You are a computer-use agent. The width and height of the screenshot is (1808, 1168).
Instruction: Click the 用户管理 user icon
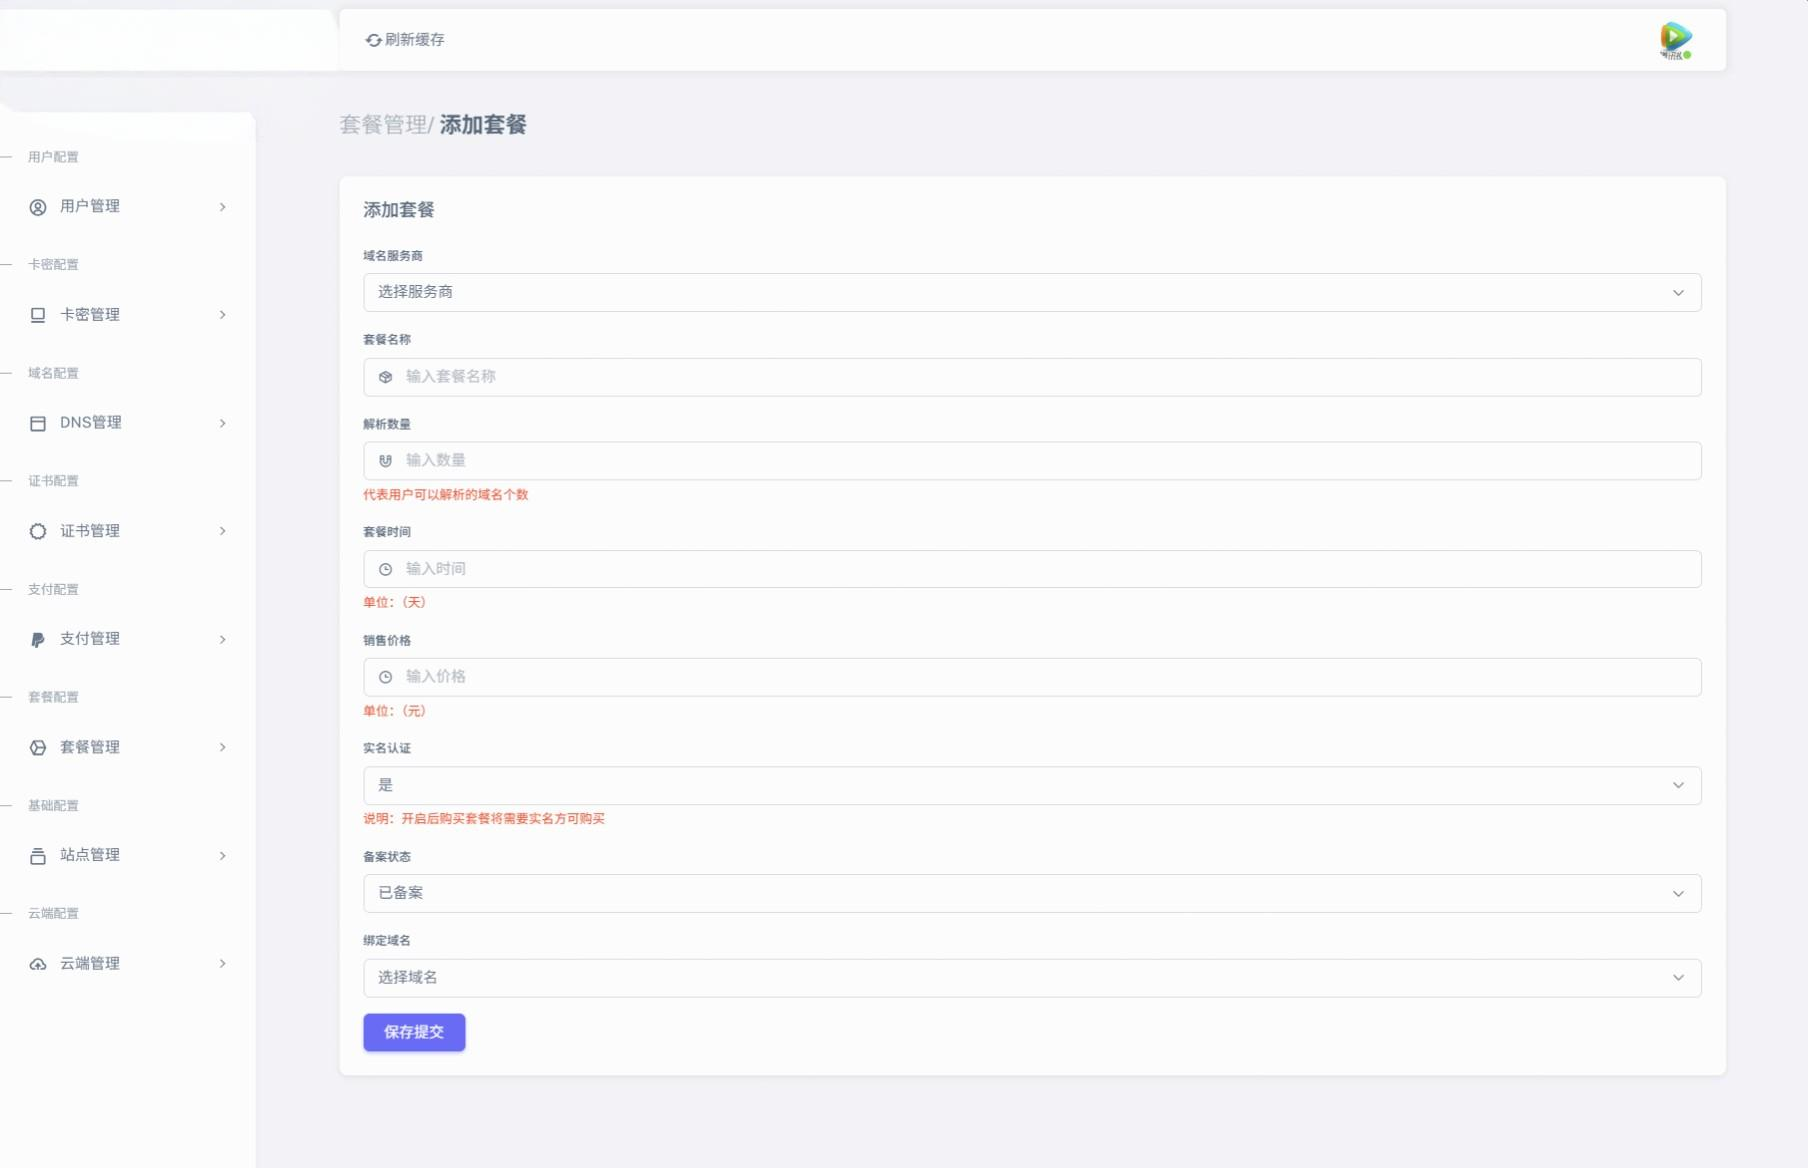pos(38,207)
